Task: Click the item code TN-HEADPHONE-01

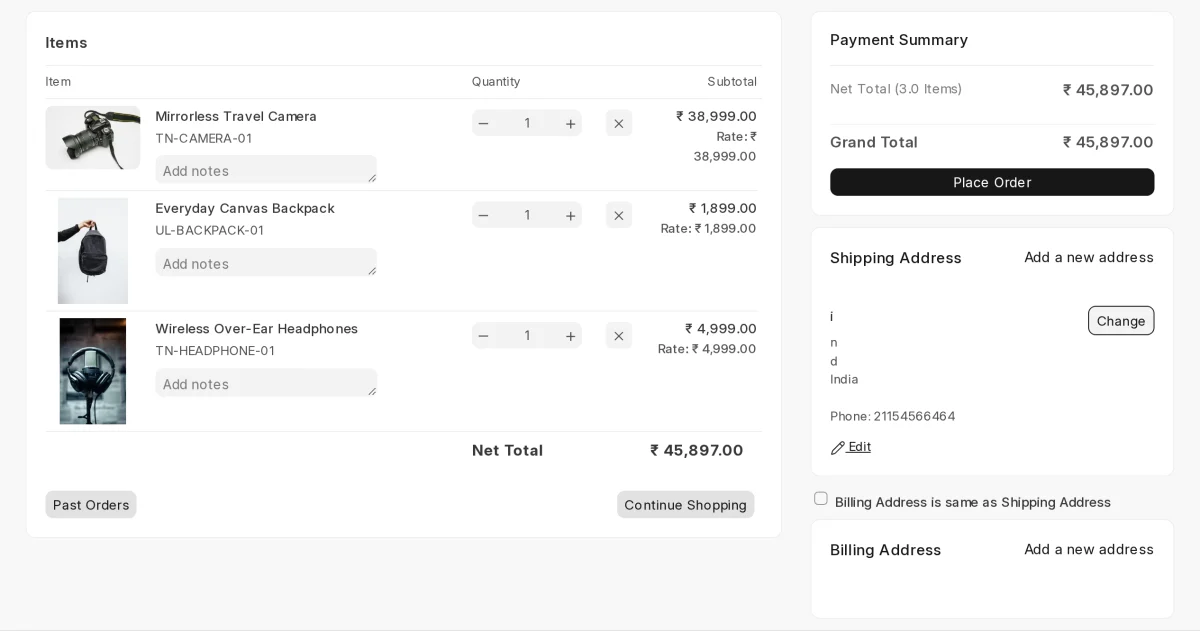Action: [x=215, y=350]
